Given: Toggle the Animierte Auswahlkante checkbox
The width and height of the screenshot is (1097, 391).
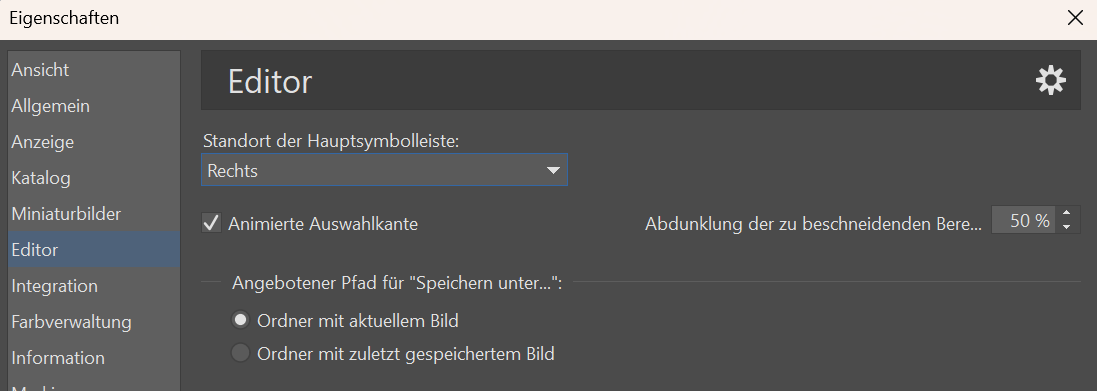Looking at the screenshot, I should pyautogui.click(x=211, y=224).
